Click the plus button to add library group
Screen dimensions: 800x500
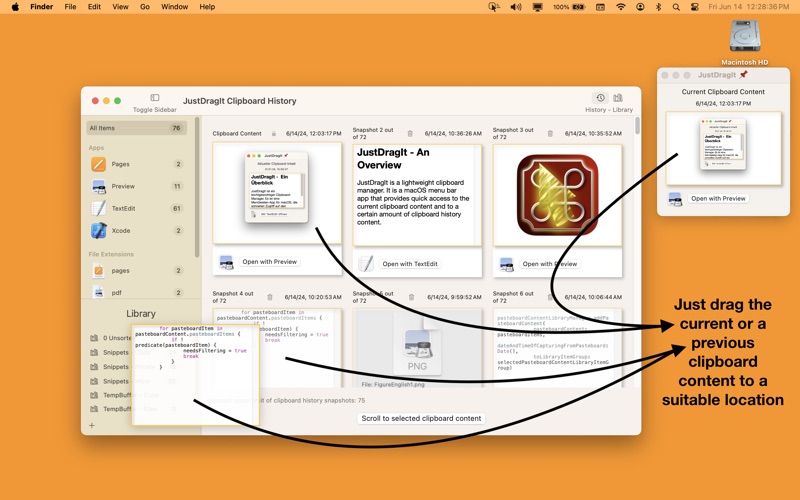point(92,426)
